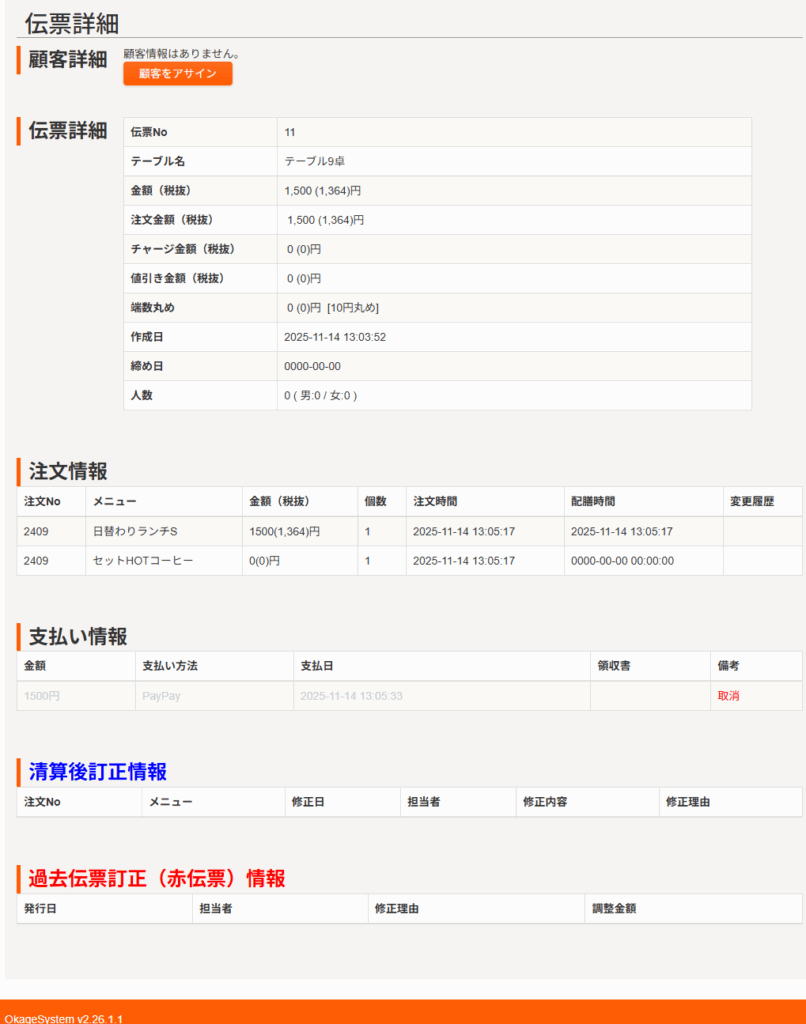This screenshot has width=806, height=1024.
Task: Click the 作成日 timestamp value
Action: click(335, 337)
